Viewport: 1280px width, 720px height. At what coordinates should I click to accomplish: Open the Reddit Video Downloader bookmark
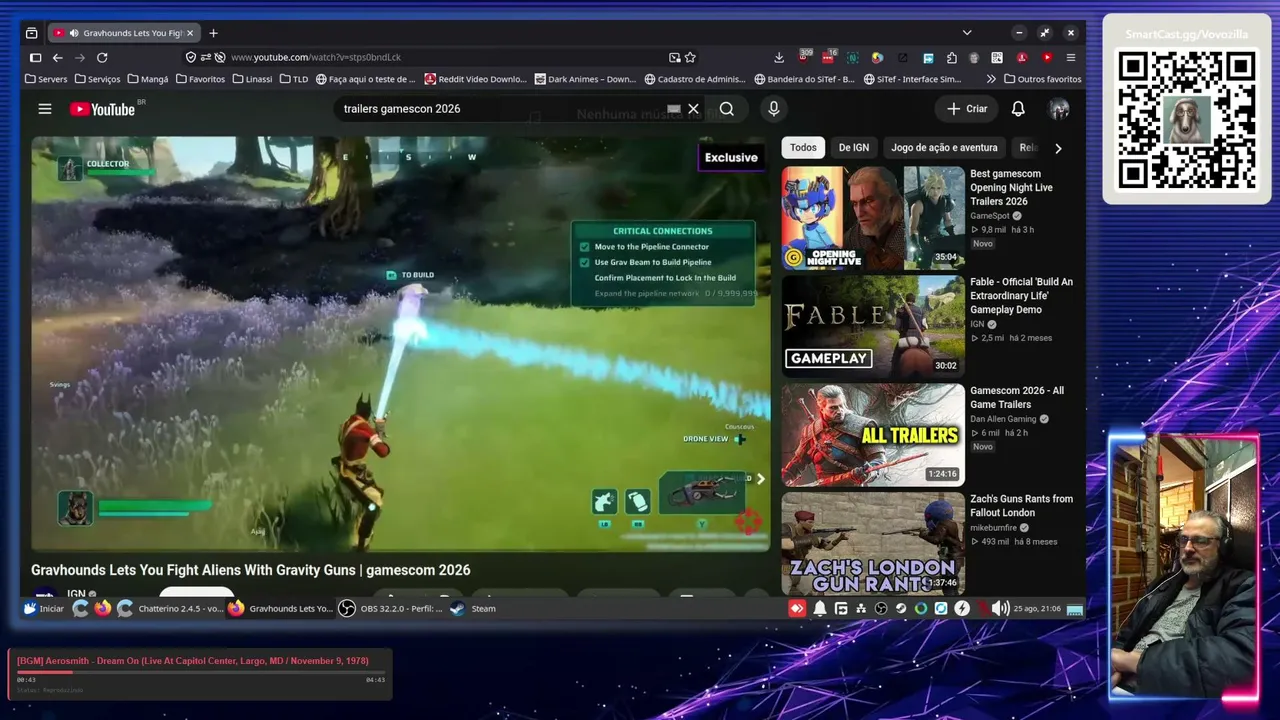[476, 79]
